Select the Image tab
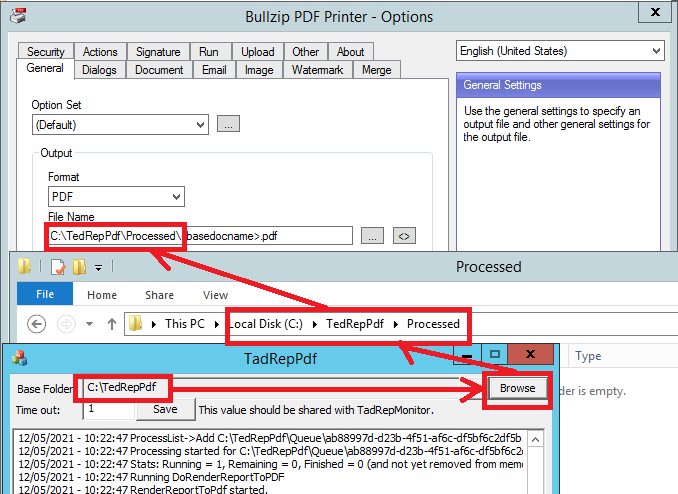This screenshot has width=678, height=494. [259, 70]
